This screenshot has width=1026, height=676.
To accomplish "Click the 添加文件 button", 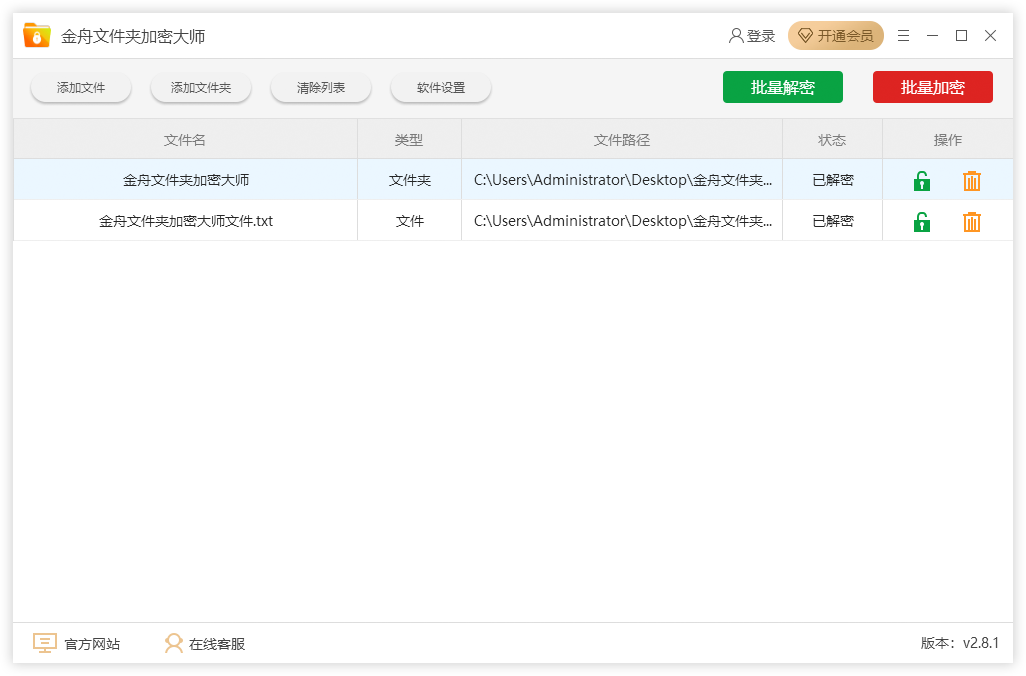I will tap(81, 88).
